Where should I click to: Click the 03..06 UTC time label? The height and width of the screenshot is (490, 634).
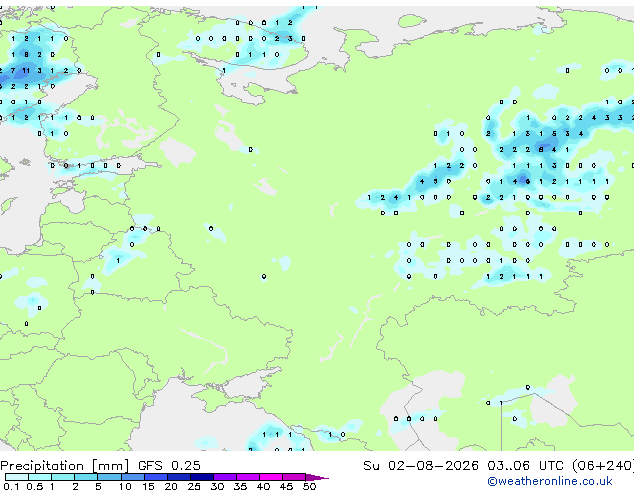tap(525, 466)
